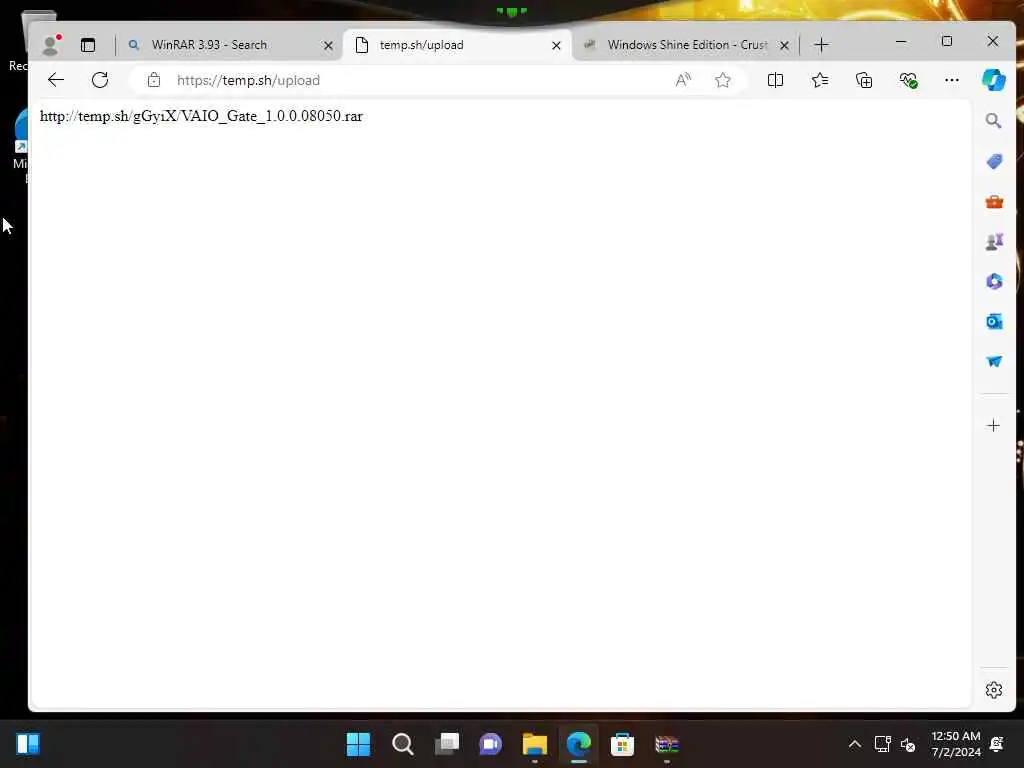The image size is (1024, 768).
Task: Customize sidebar with plus button
Action: click(x=993, y=426)
